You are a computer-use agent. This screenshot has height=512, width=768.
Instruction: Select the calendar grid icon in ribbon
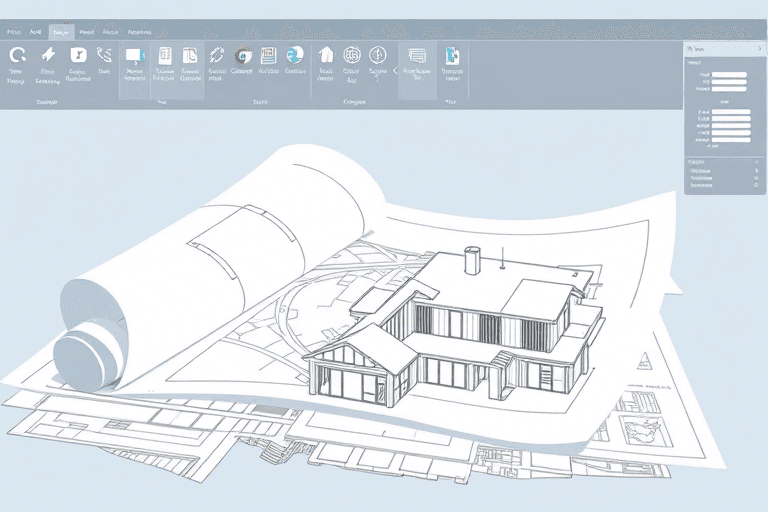point(268,56)
